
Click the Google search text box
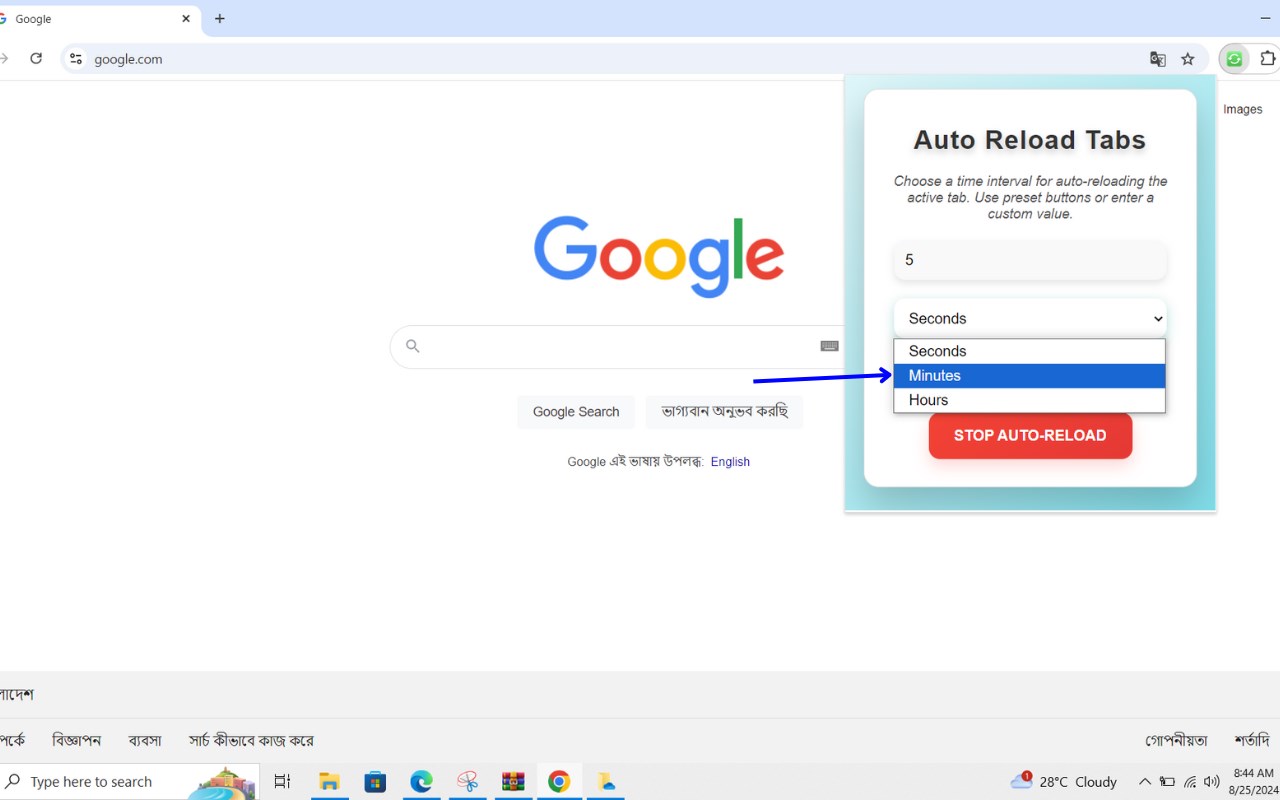[615, 346]
